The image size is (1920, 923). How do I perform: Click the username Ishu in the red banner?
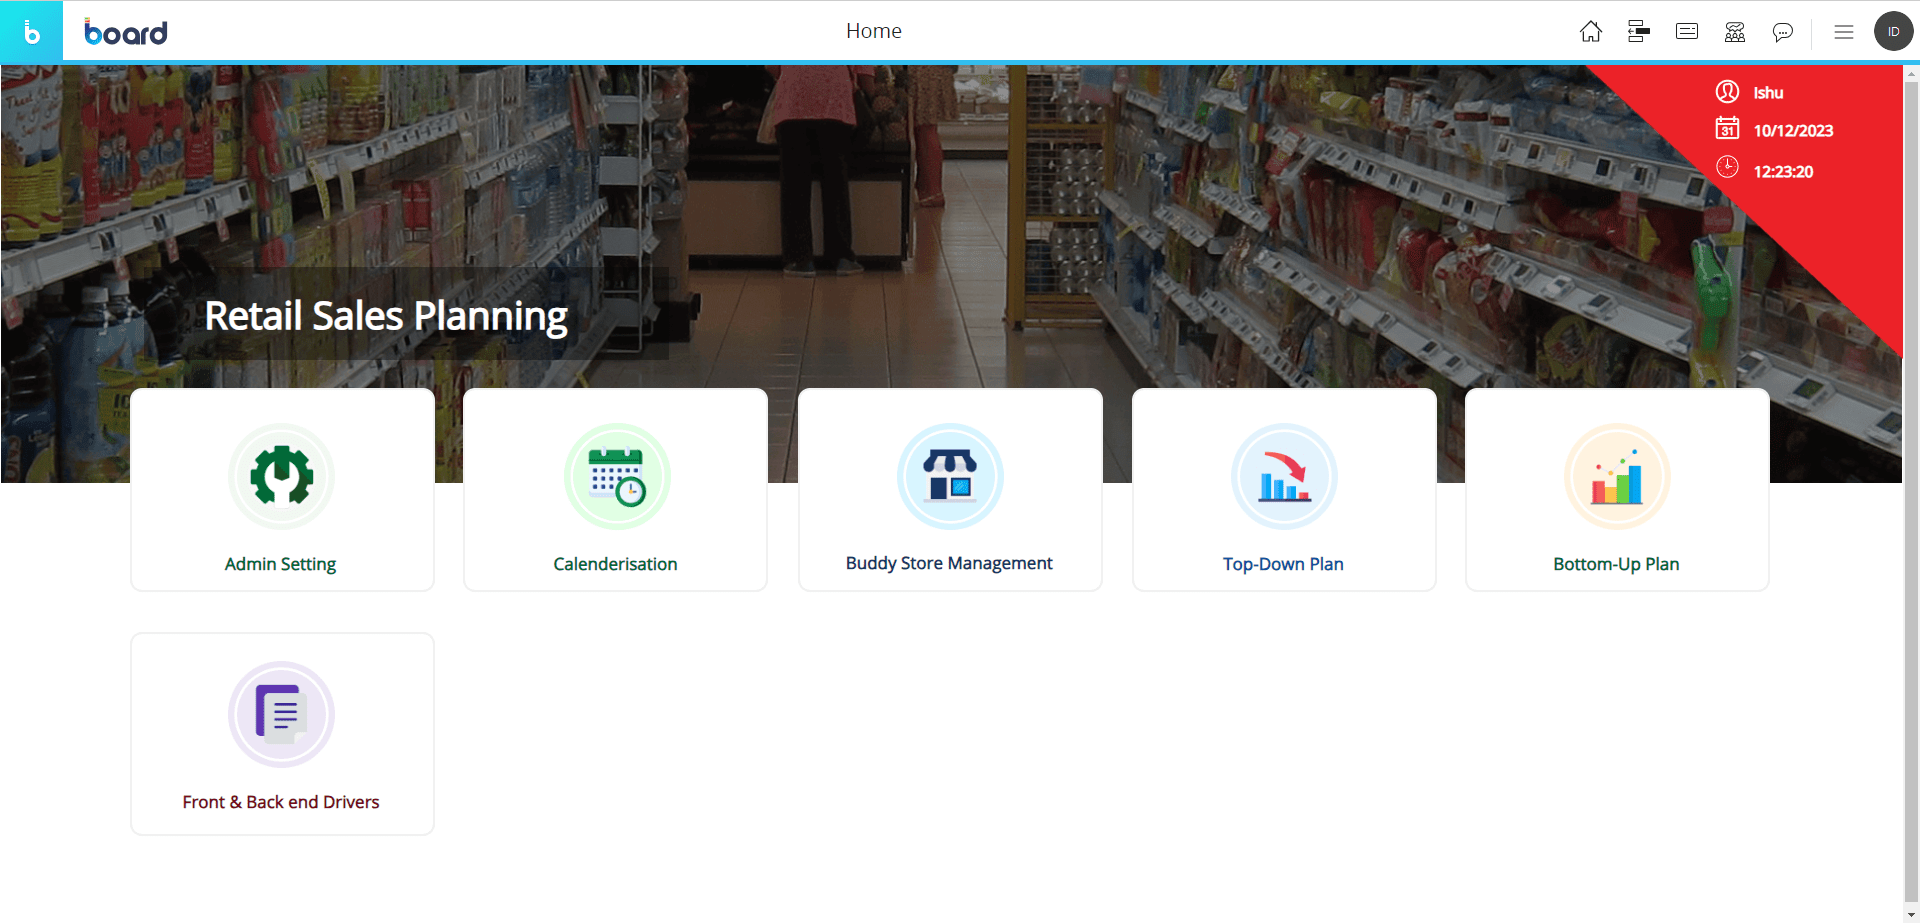click(1768, 91)
